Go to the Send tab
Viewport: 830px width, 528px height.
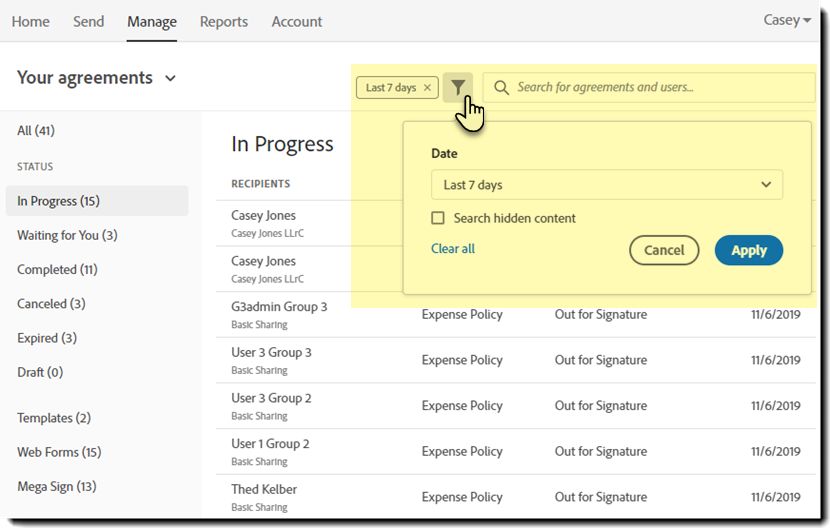pyautogui.click(x=88, y=21)
